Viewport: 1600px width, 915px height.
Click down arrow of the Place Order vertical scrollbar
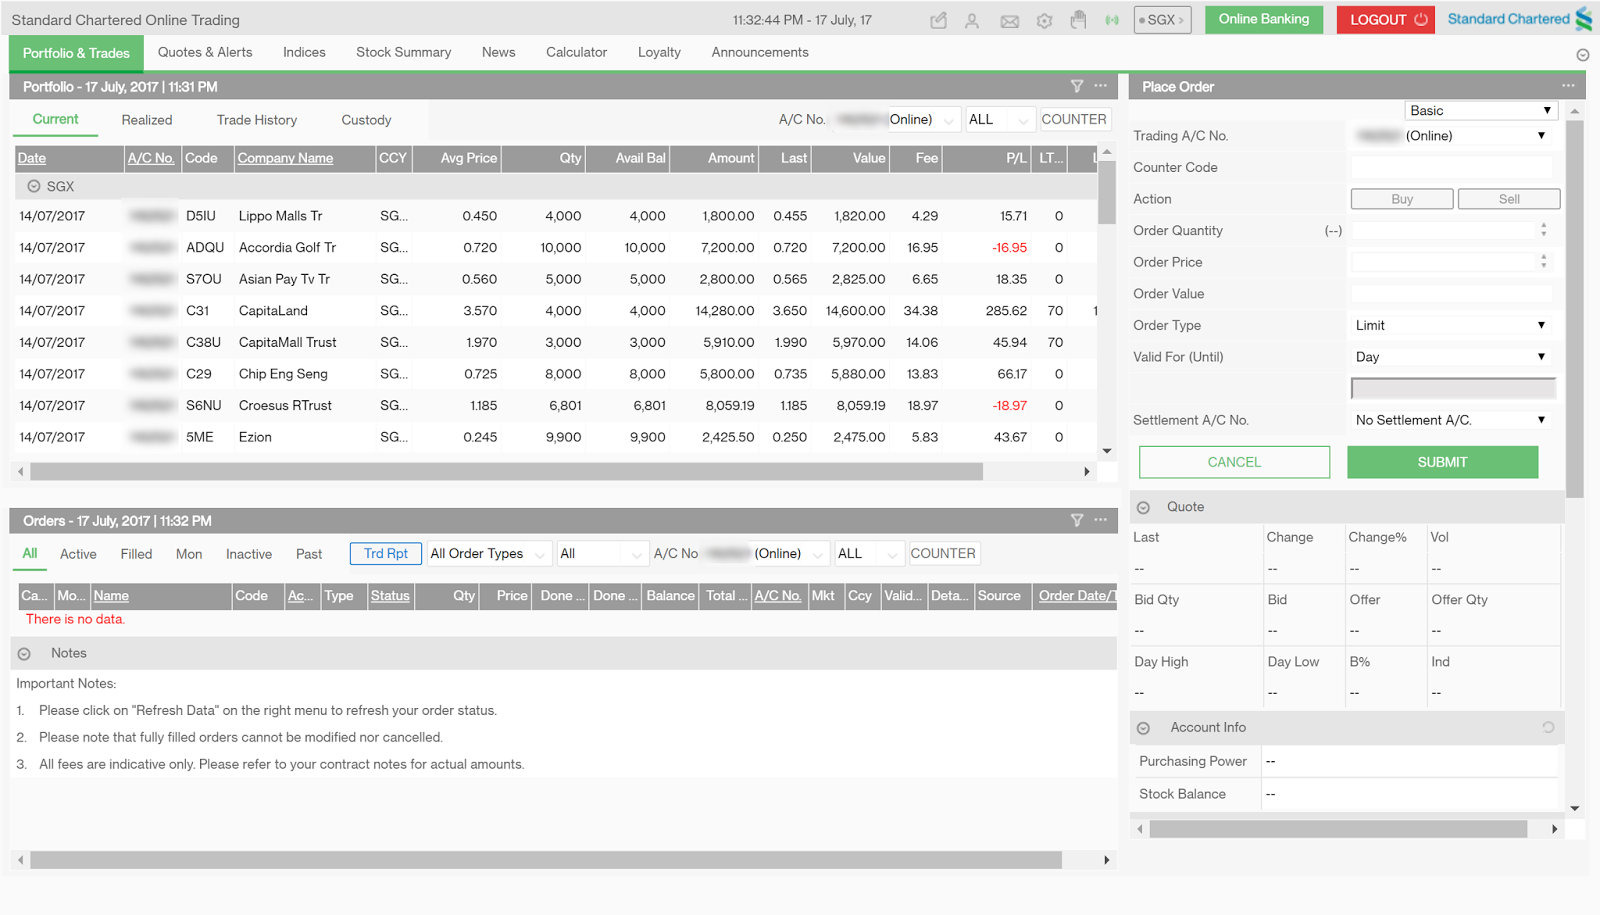click(1575, 809)
